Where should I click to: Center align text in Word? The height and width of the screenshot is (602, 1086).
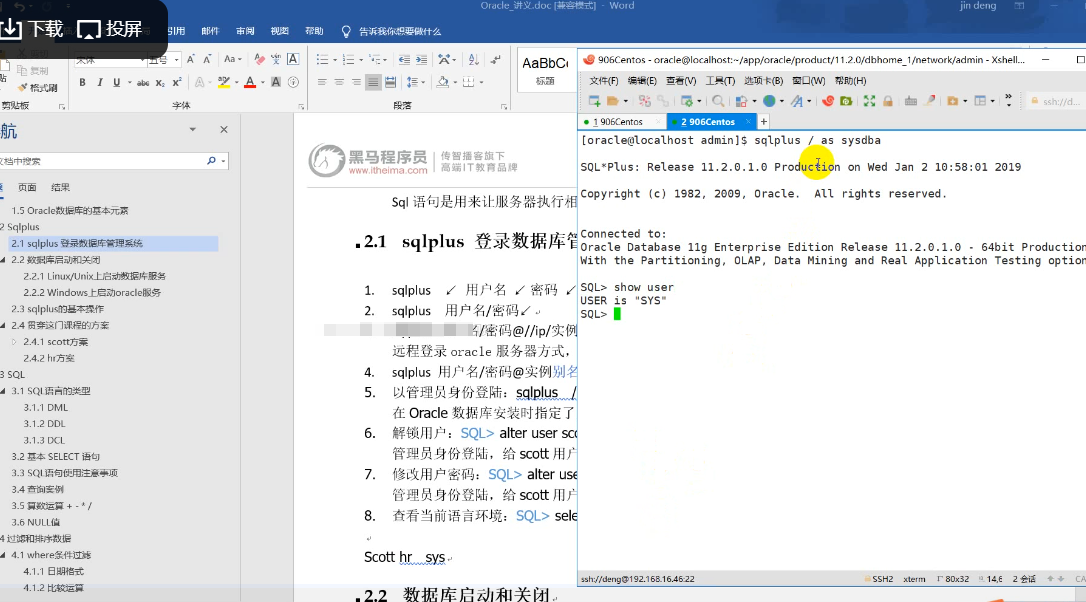click(339, 82)
